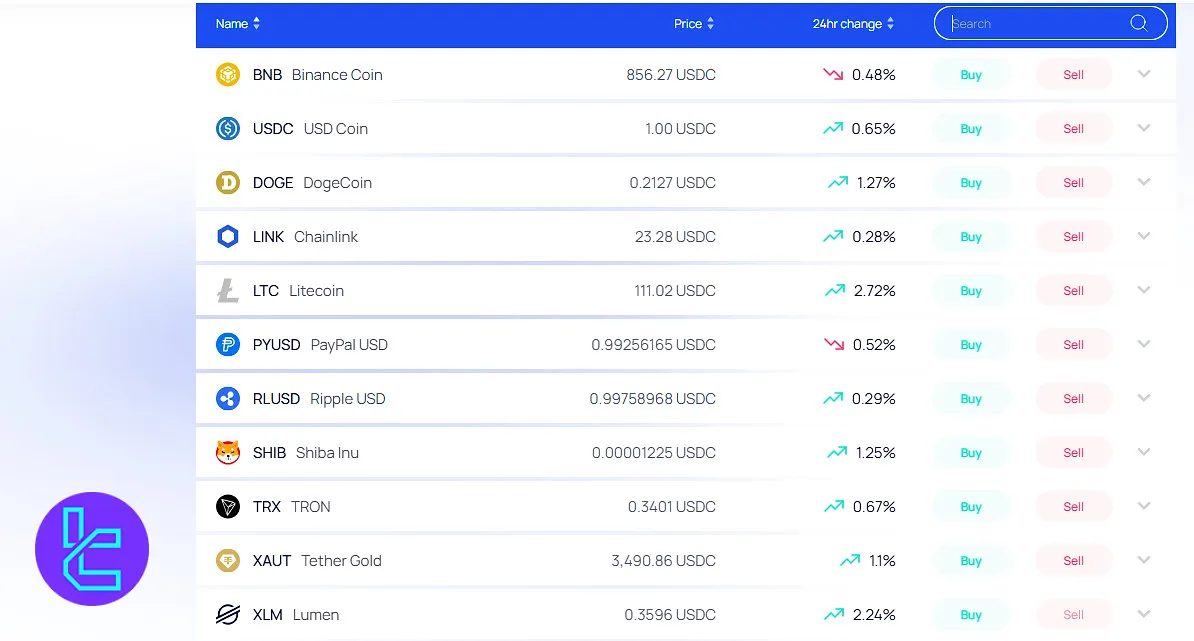The width and height of the screenshot is (1194, 641).
Task: Buy DogeCoin
Action: [971, 183]
